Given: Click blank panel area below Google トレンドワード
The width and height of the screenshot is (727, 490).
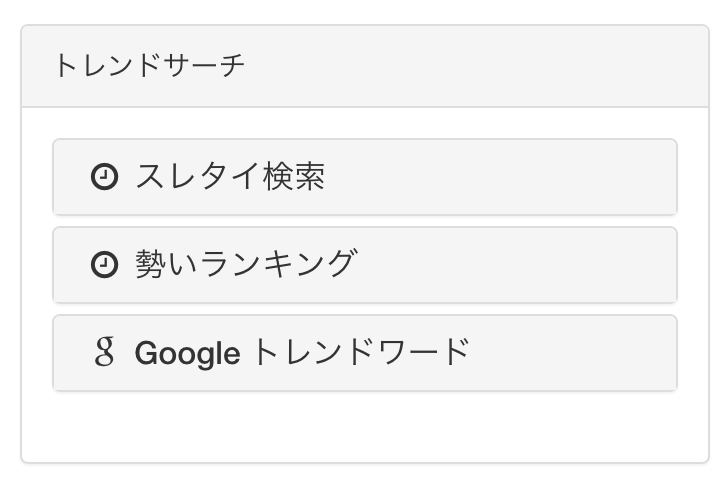Looking at the screenshot, I should (x=365, y=426).
